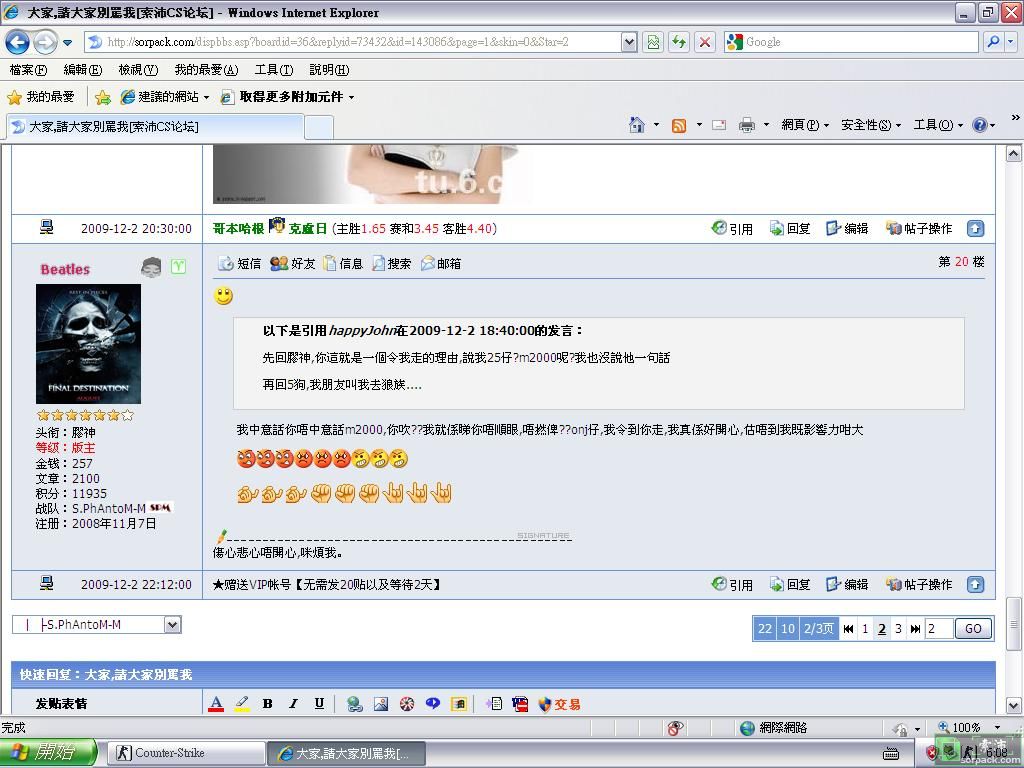The width and height of the screenshot is (1024, 768).
Task: Switch to Counter-Strike in the taskbar
Action: coord(186,753)
